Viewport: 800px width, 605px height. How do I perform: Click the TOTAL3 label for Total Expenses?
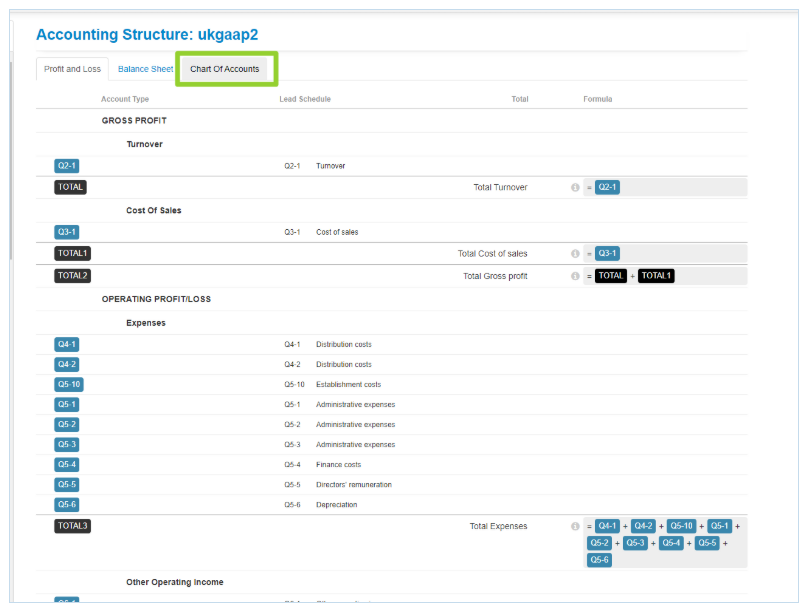coord(72,525)
